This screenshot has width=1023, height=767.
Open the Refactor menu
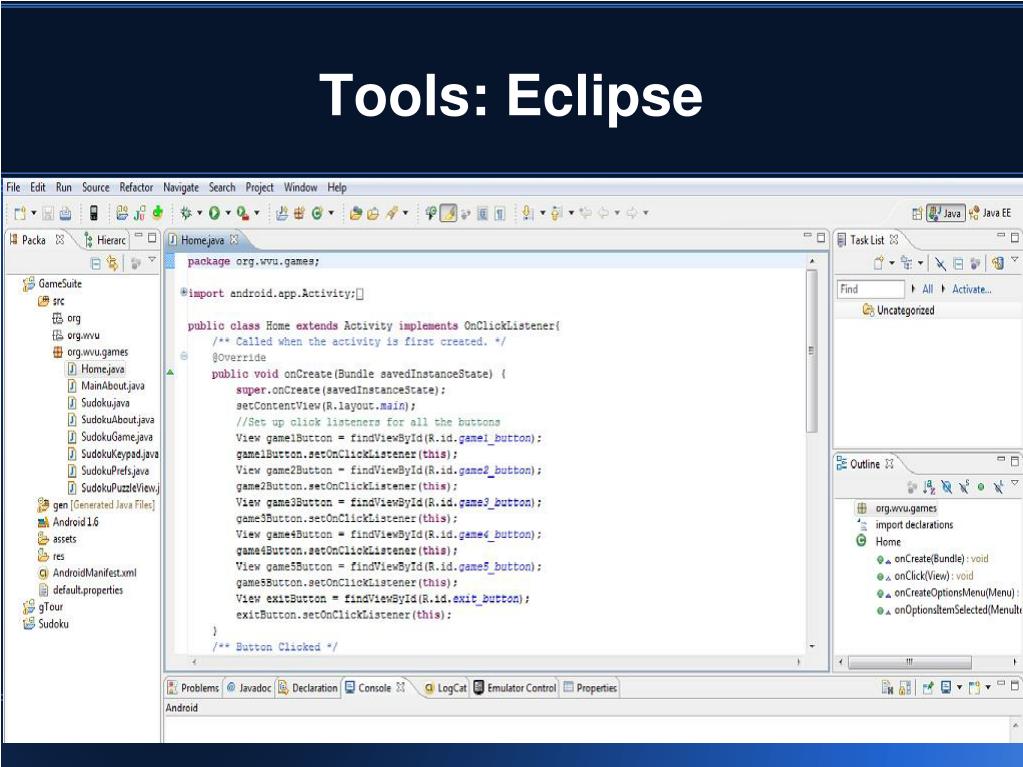[x=136, y=187]
